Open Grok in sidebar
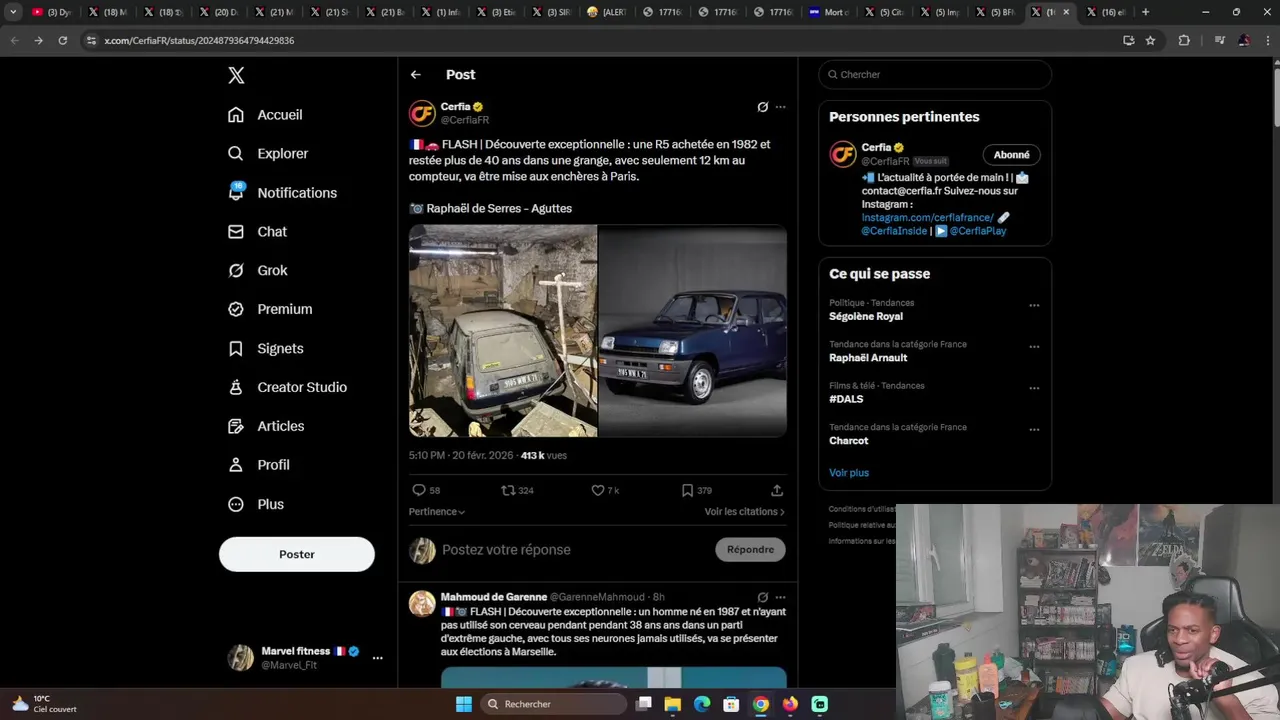Image resolution: width=1280 pixels, height=720 pixels. click(258, 271)
